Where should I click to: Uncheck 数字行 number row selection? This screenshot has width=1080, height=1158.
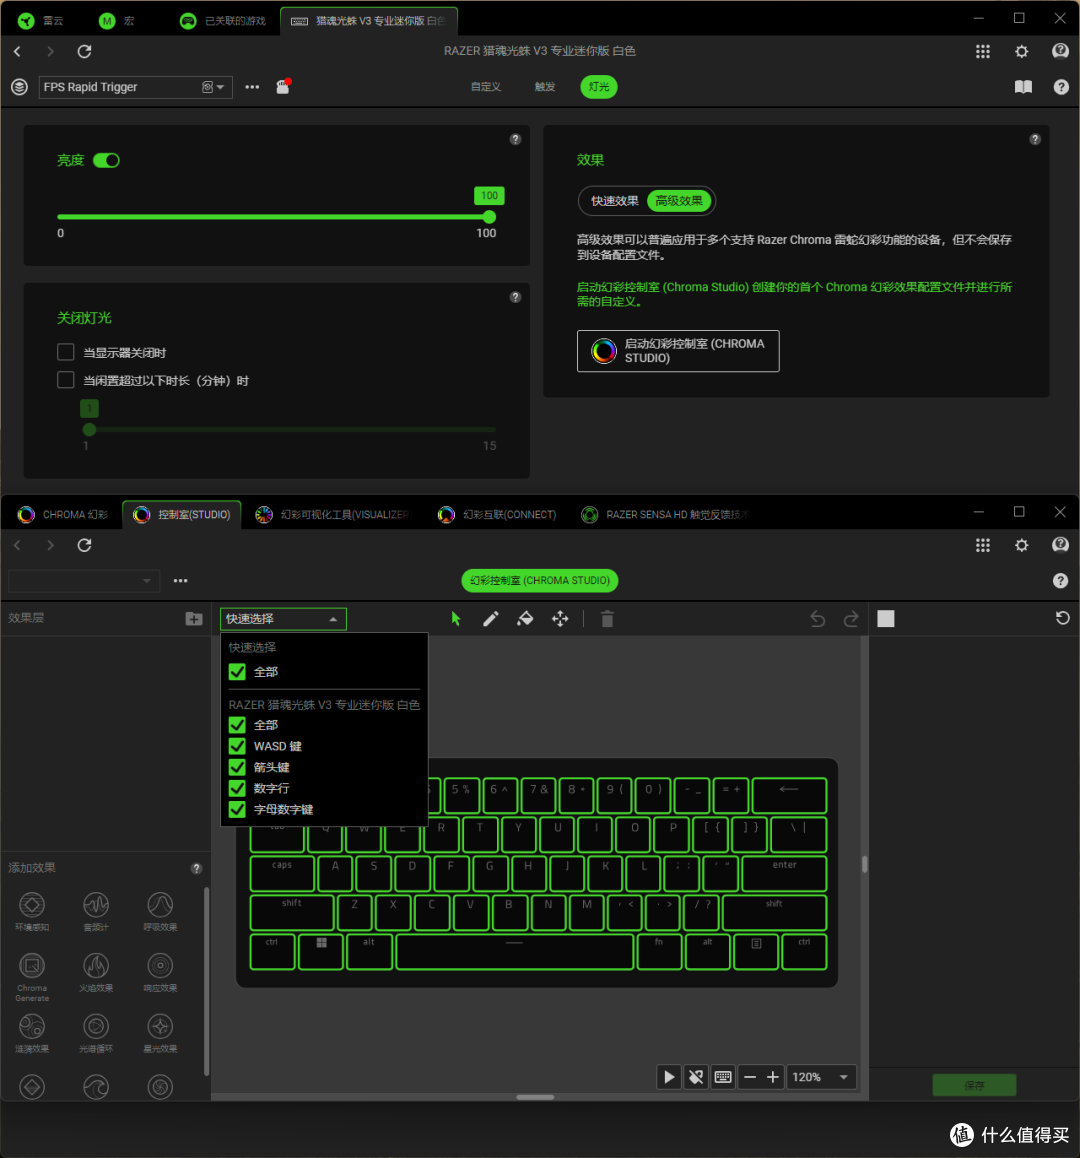click(x=237, y=788)
